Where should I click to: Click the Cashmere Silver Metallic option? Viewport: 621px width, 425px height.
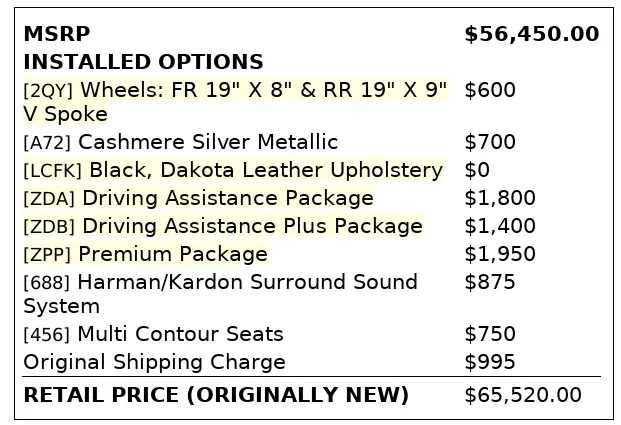208,143
